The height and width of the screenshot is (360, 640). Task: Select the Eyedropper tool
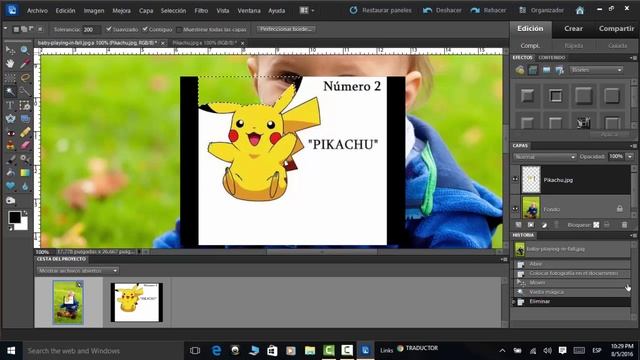25,64
